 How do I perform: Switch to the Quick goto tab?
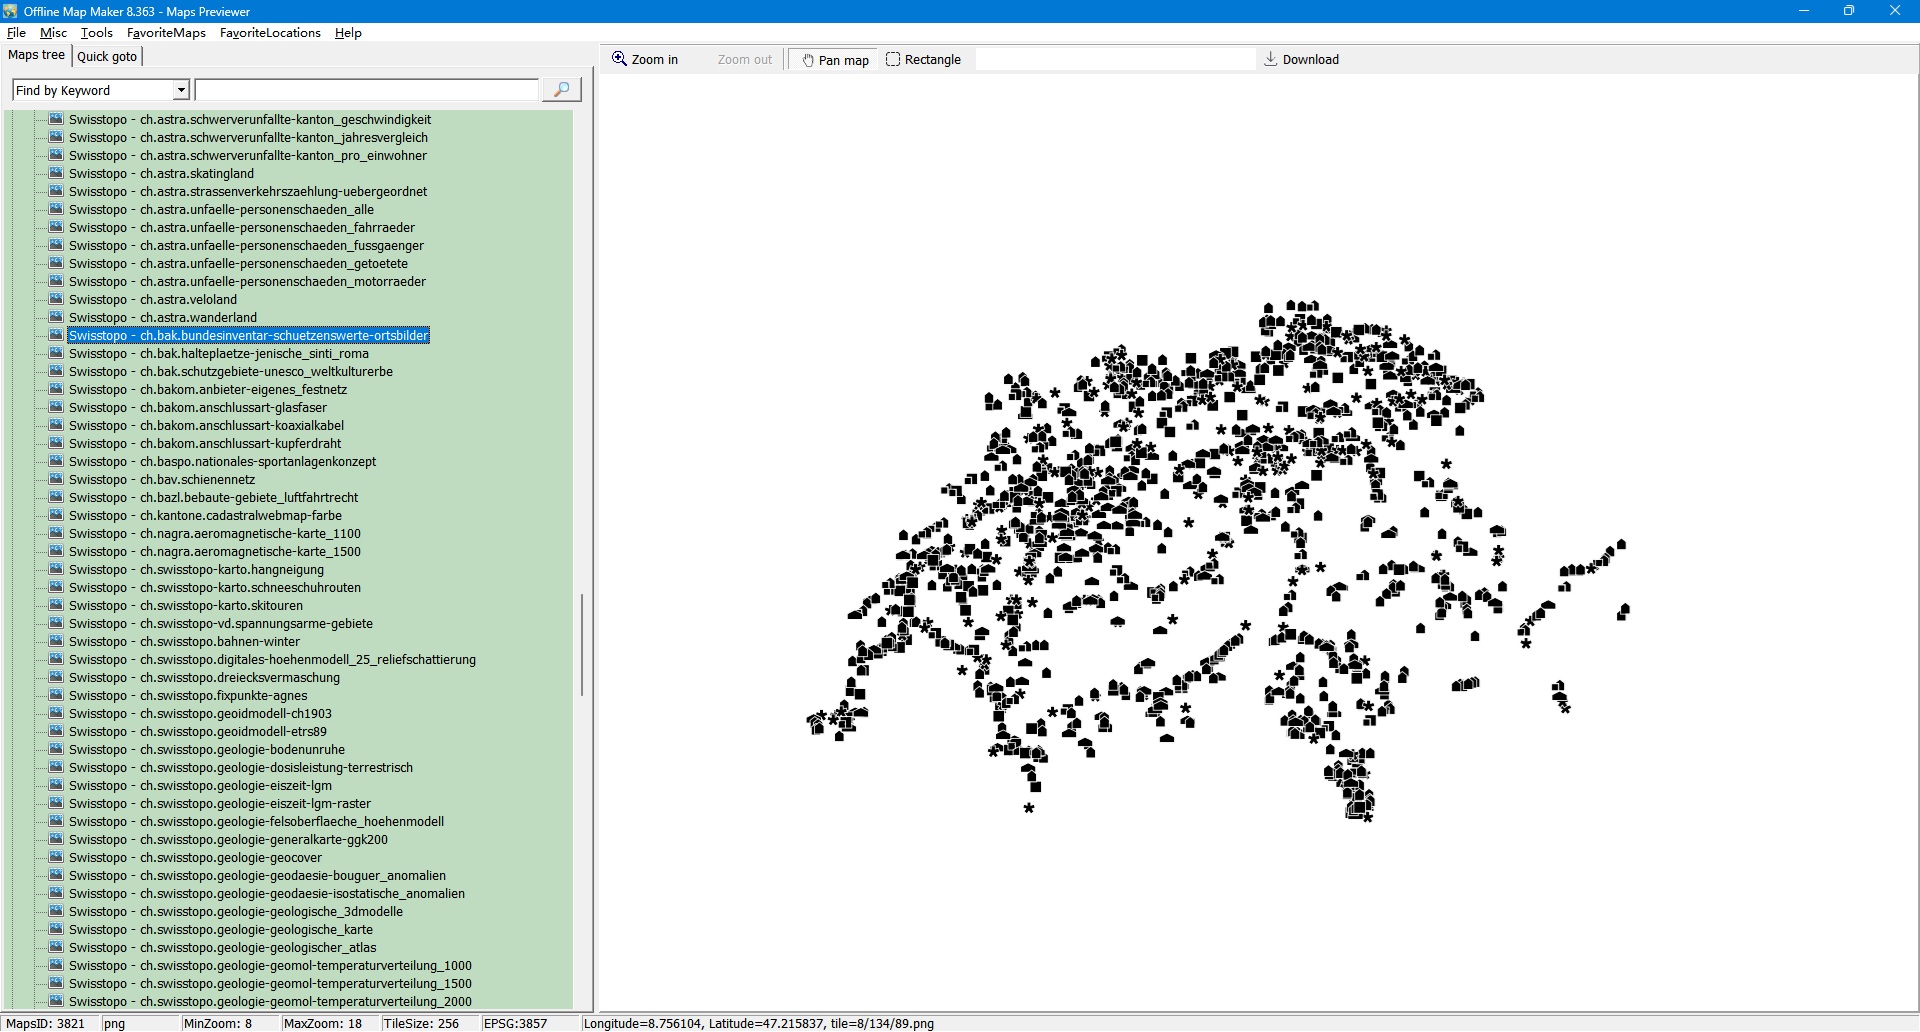pos(107,56)
